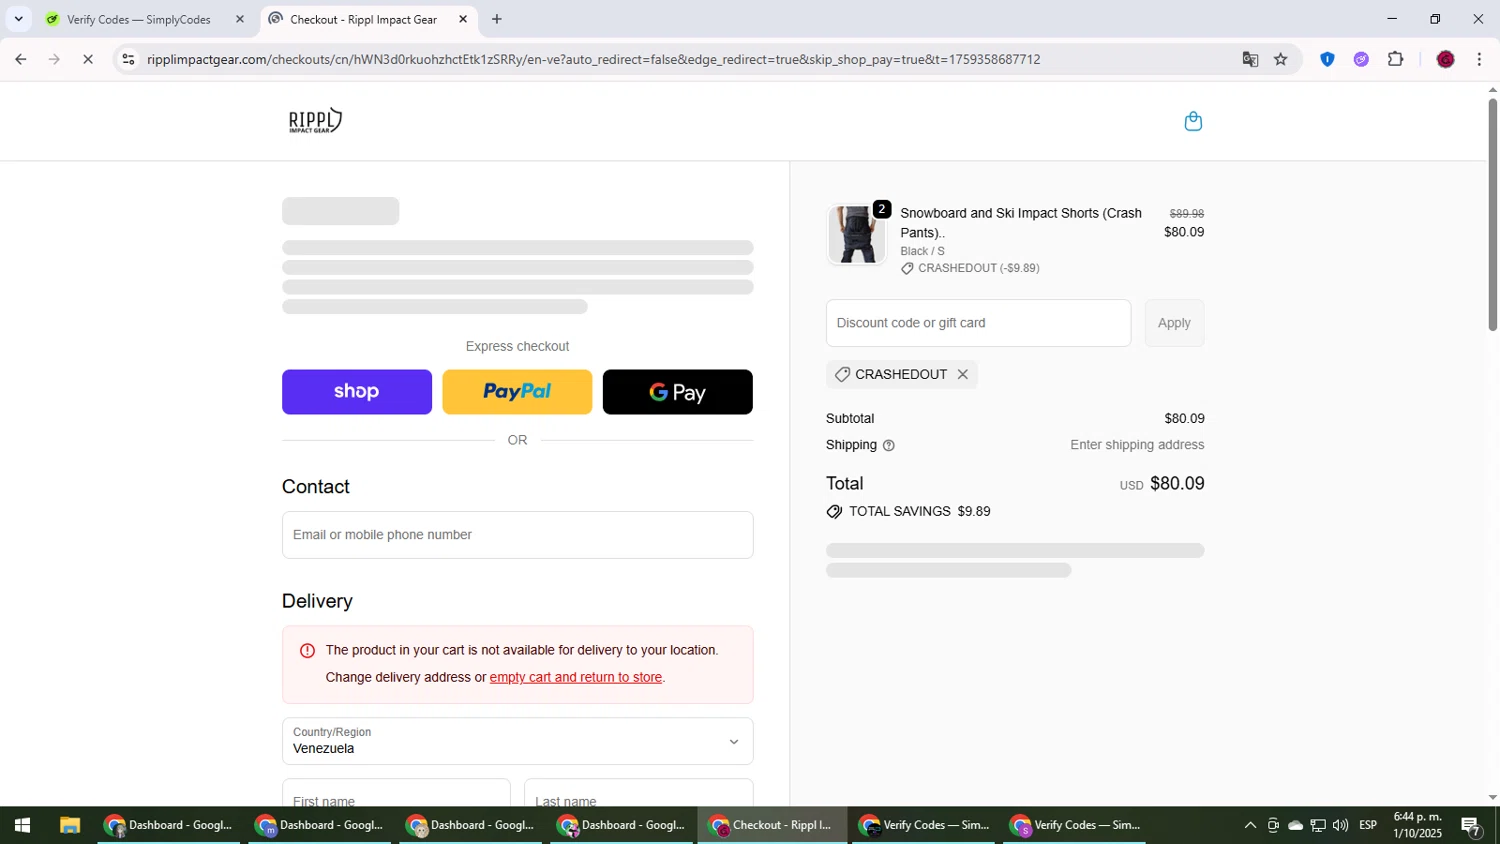This screenshot has height=844, width=1500.
Task: Open the cart bag icon
Action: (x=1192, y=121)
